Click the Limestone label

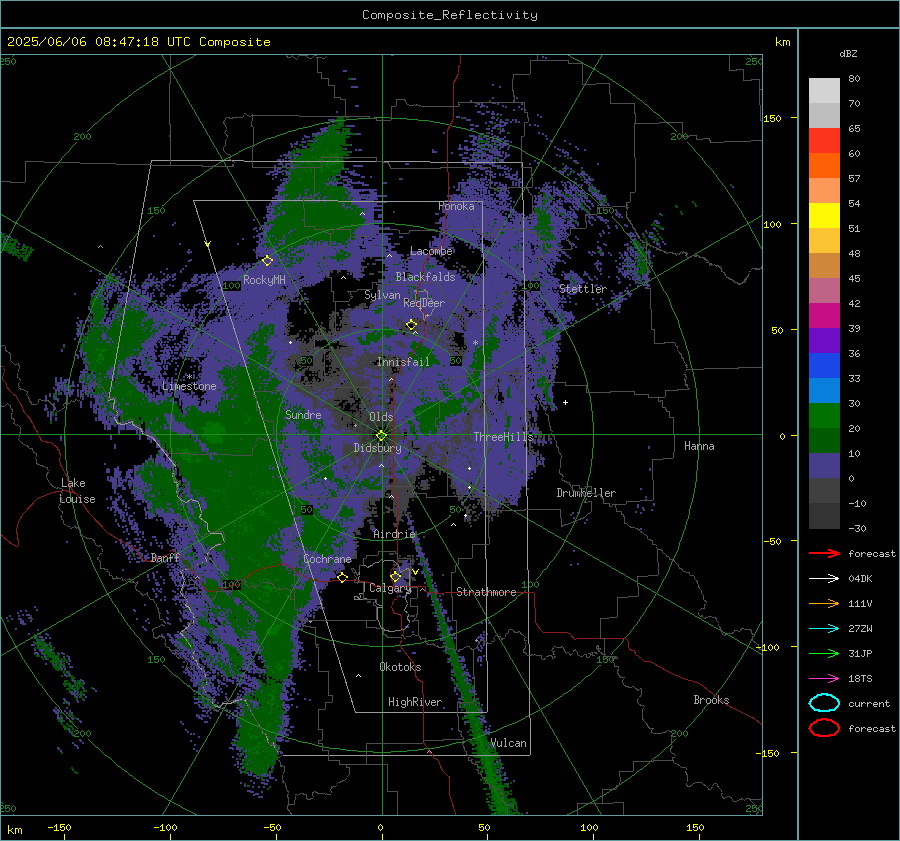189,386
